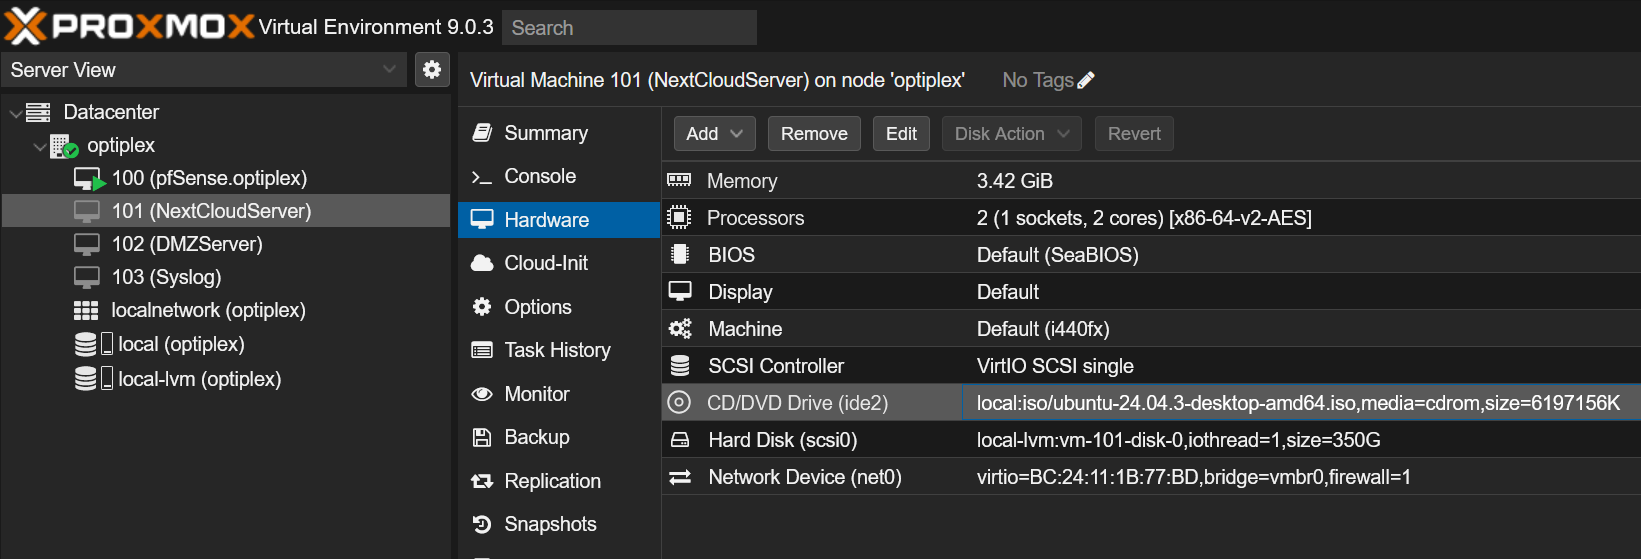This screenshot has height=559, width=1641.
Task: Open the Disk Action dropdown
Action: coord(1012,134)
